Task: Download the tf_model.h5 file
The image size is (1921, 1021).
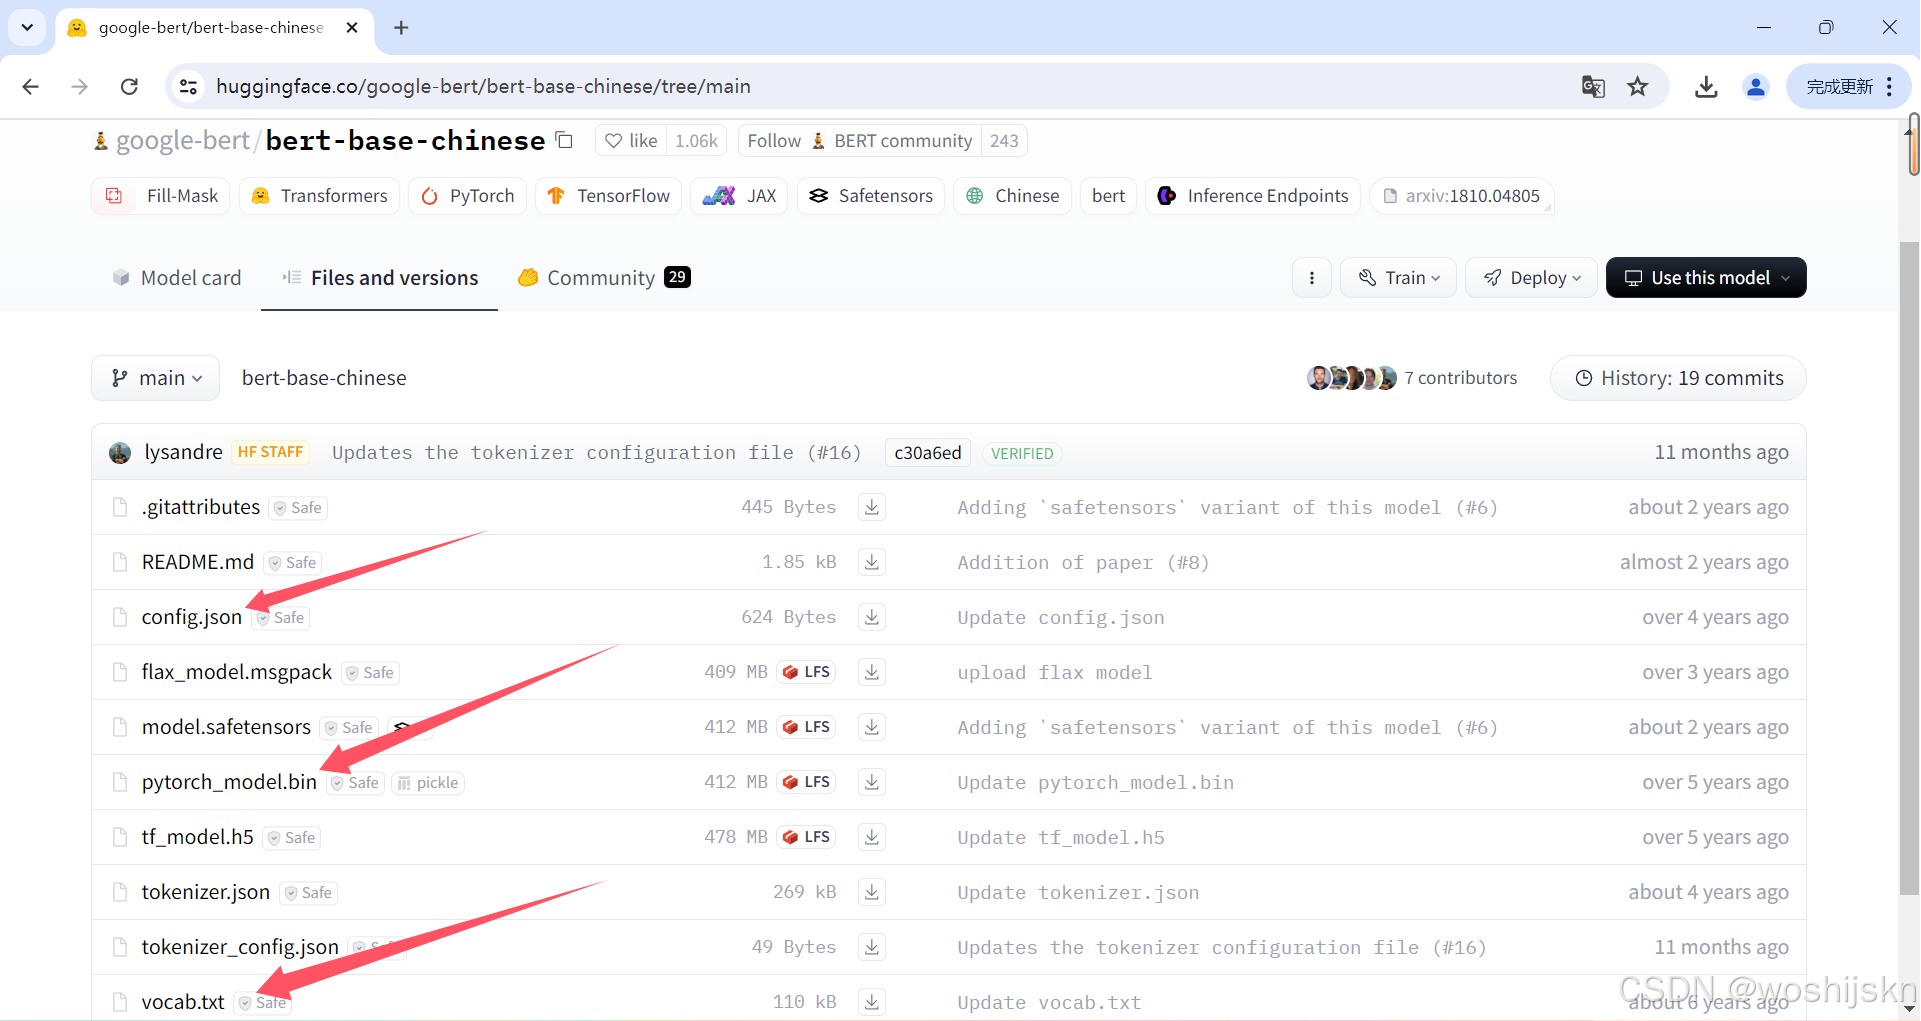Action: (x=872, y=837)
